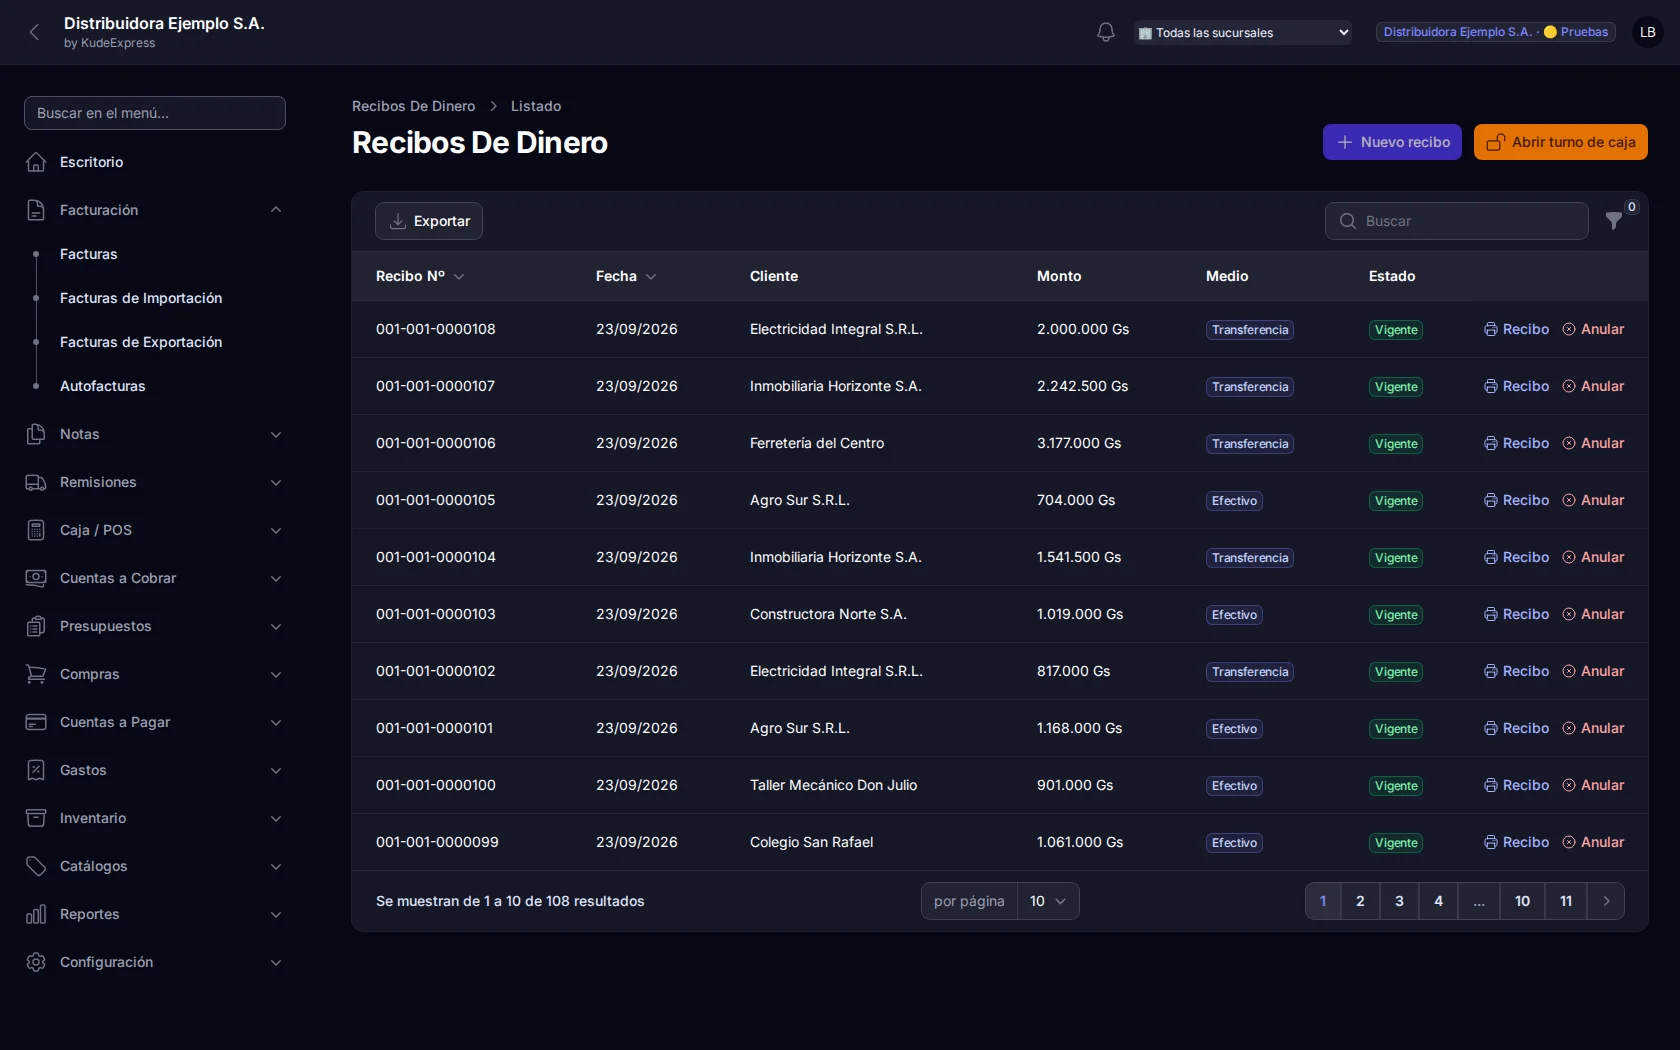Screen dimensions: 1680x1050
Task: Click the Compras cart icon
Action: [36, 674]
